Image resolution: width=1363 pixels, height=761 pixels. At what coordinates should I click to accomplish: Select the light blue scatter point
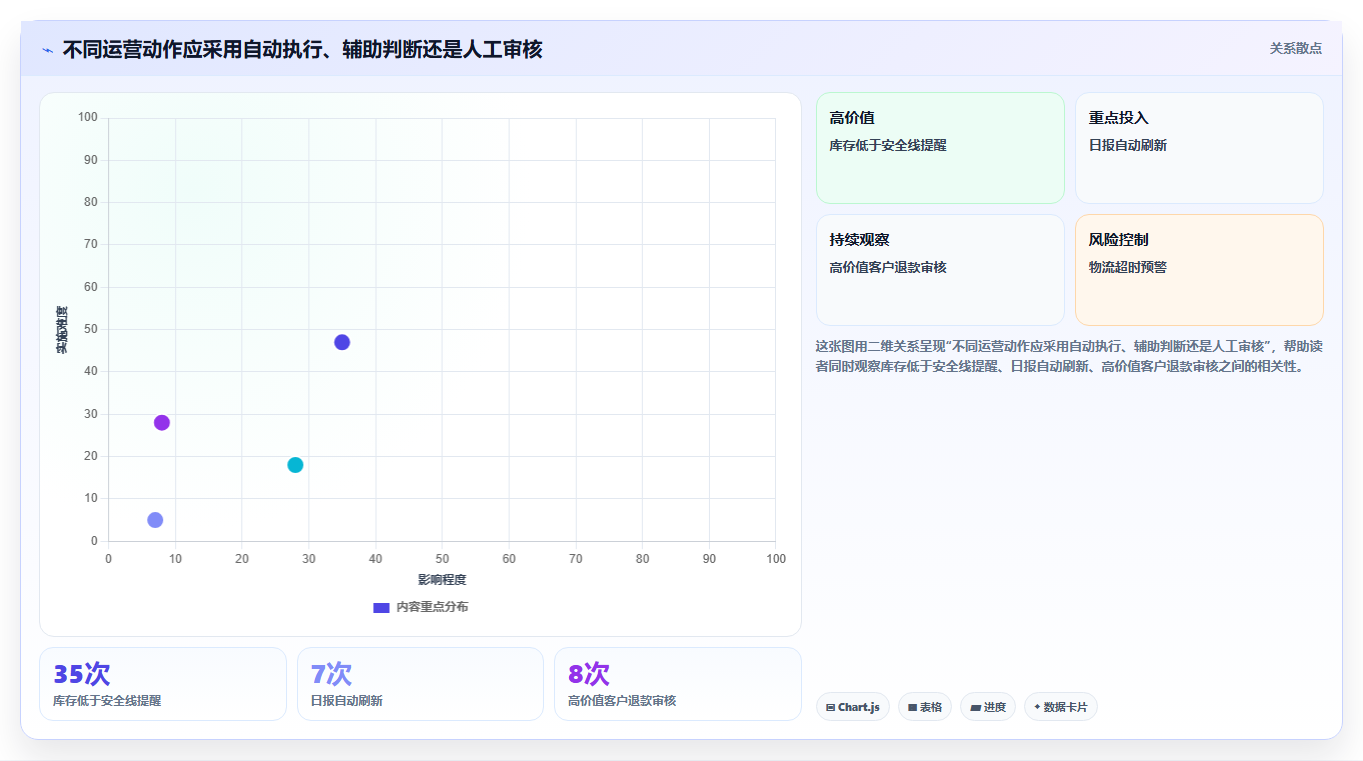(155, 520)
